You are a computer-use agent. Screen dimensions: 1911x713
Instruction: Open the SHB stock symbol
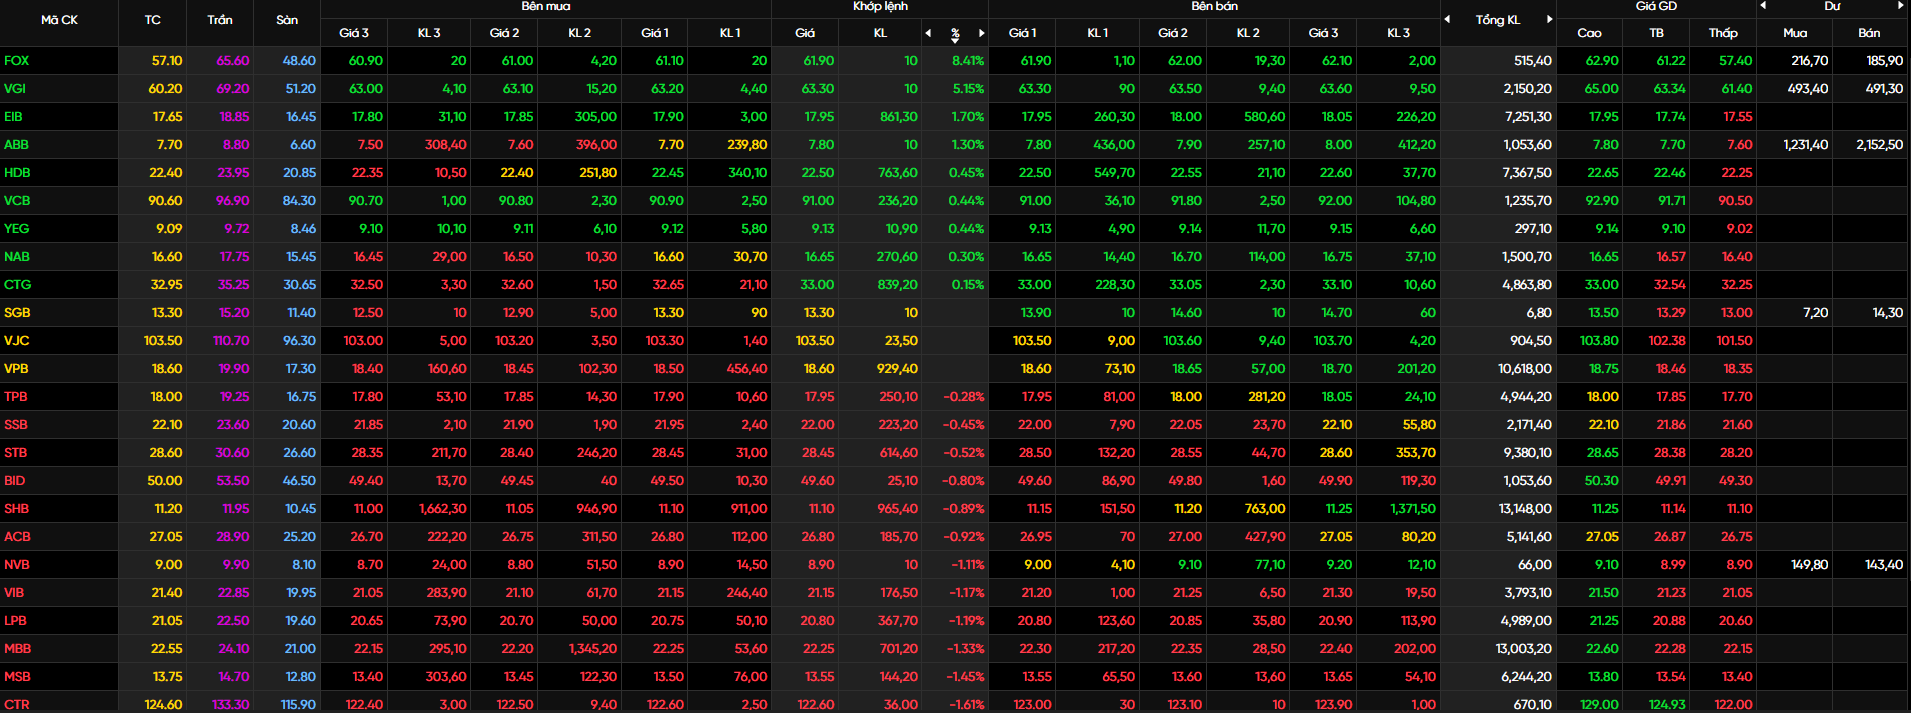pos(17,509)
